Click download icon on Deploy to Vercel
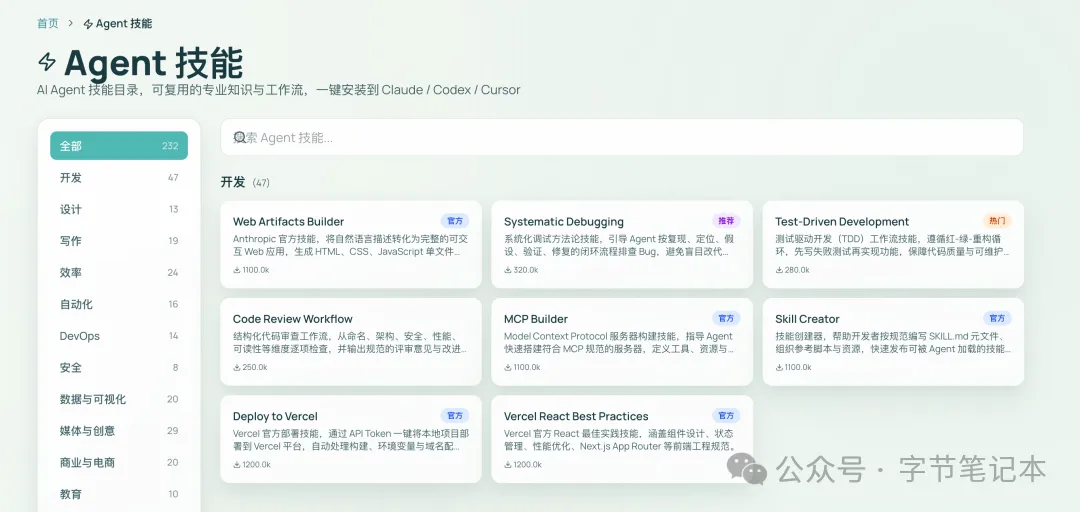Viewport: 1080px width, 512px height. [x=236, y=464]
